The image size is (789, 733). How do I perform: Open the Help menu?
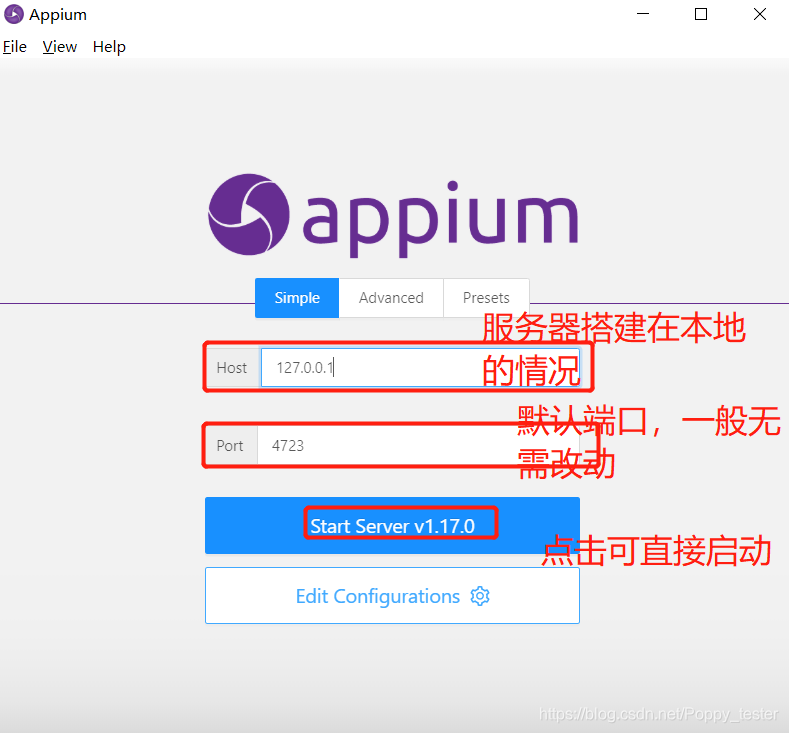coord(109,47)
